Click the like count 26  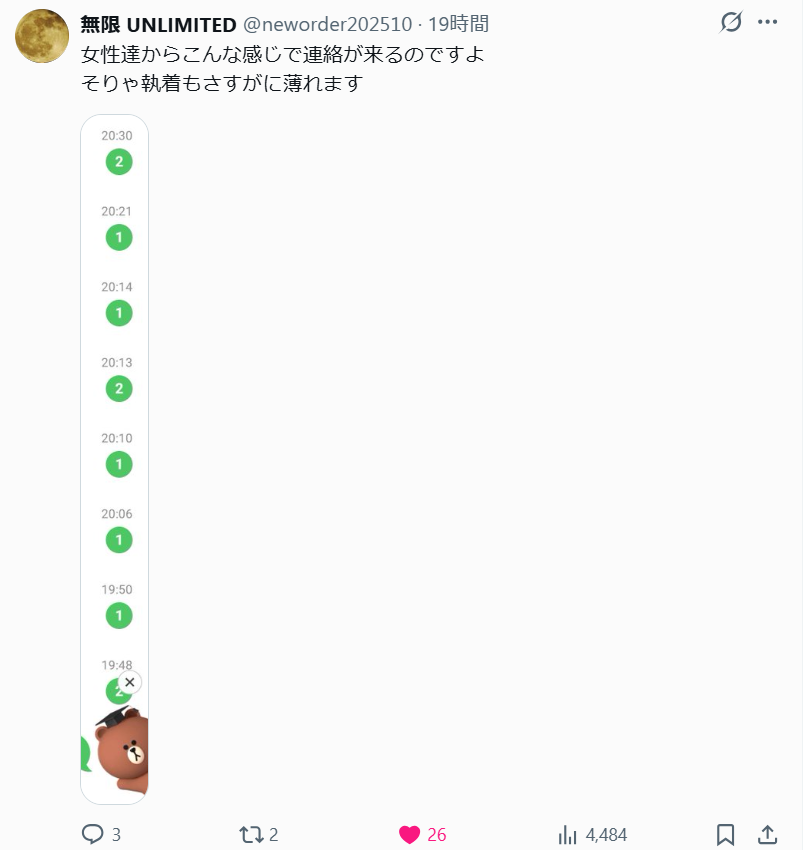437,835
